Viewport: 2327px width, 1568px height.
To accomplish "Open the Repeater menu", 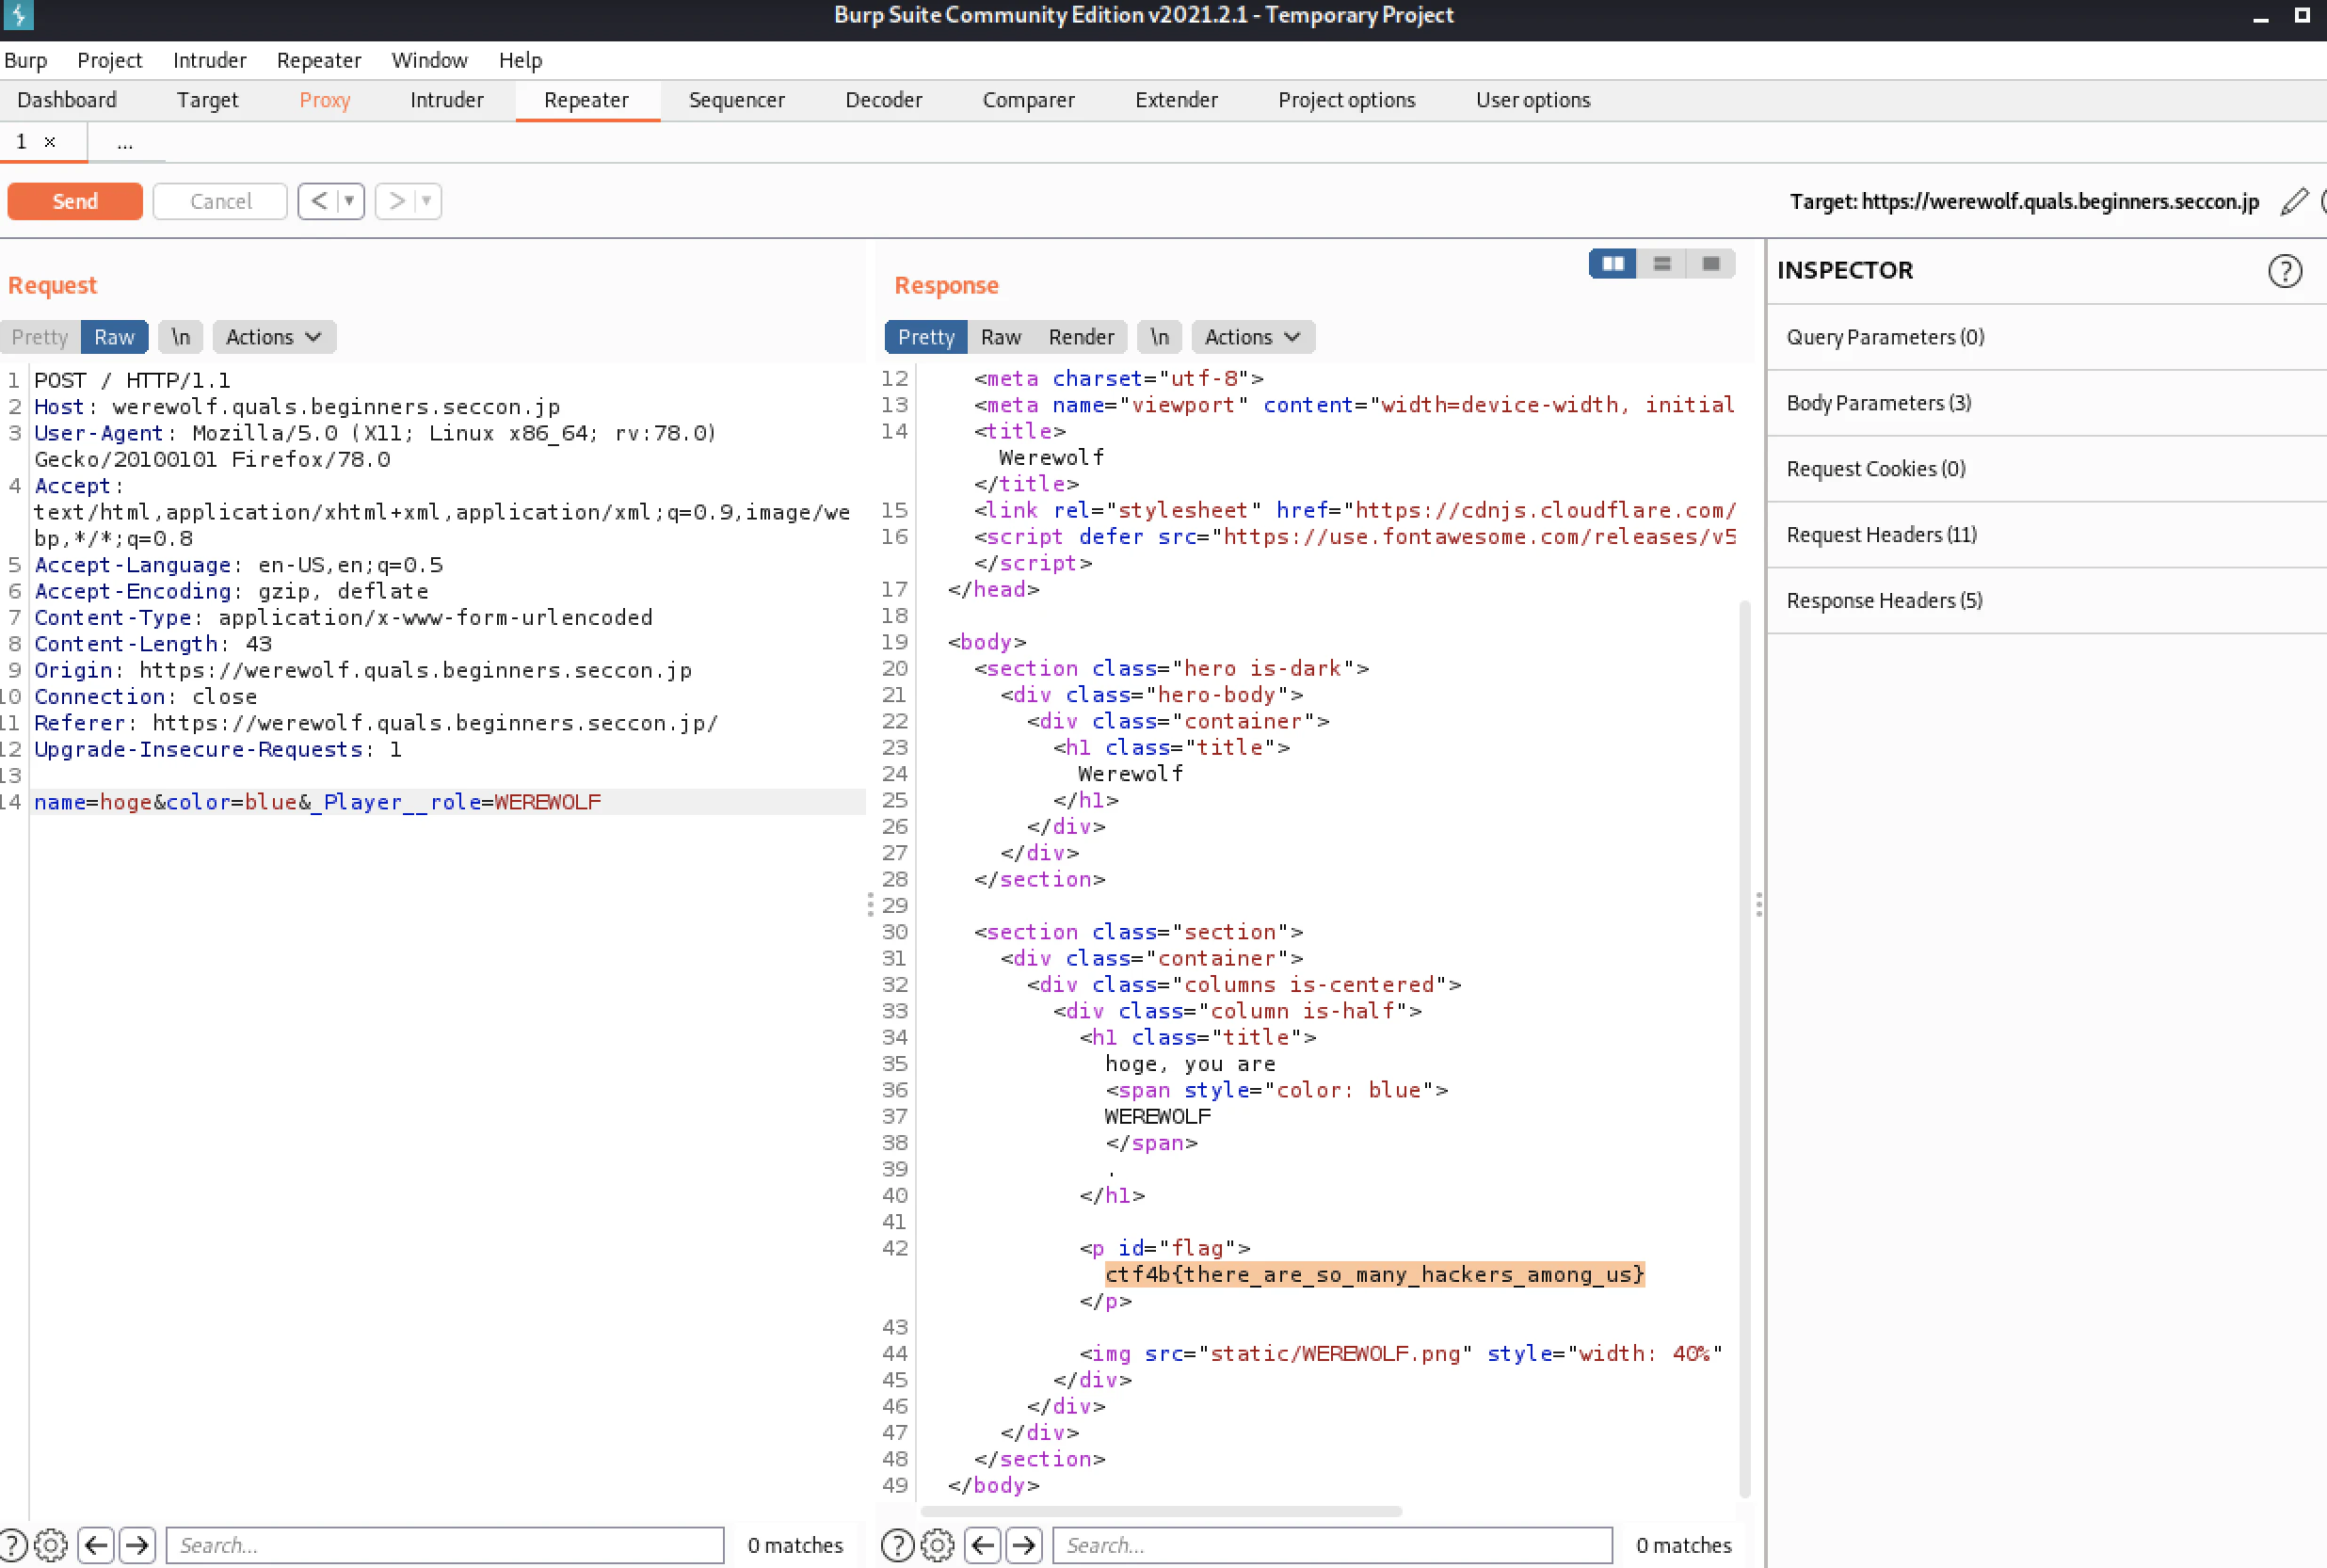I will point(319,60).
